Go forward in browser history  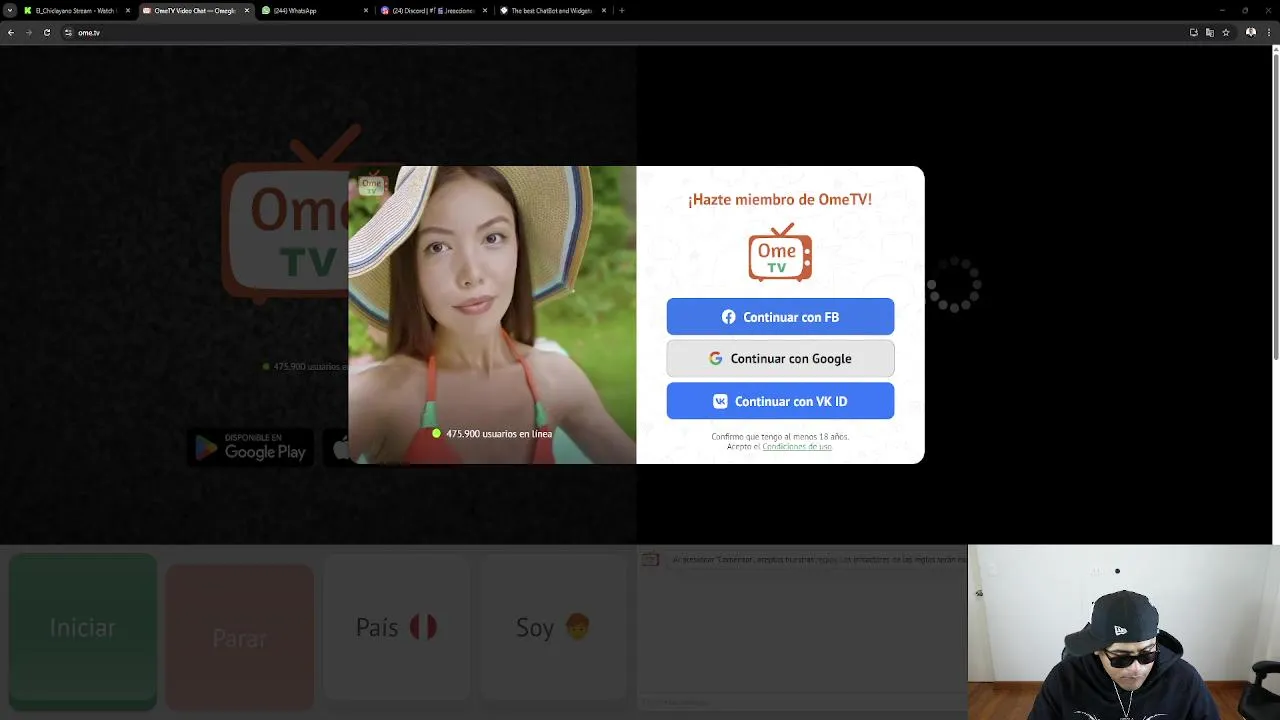(x=29, y=32)
